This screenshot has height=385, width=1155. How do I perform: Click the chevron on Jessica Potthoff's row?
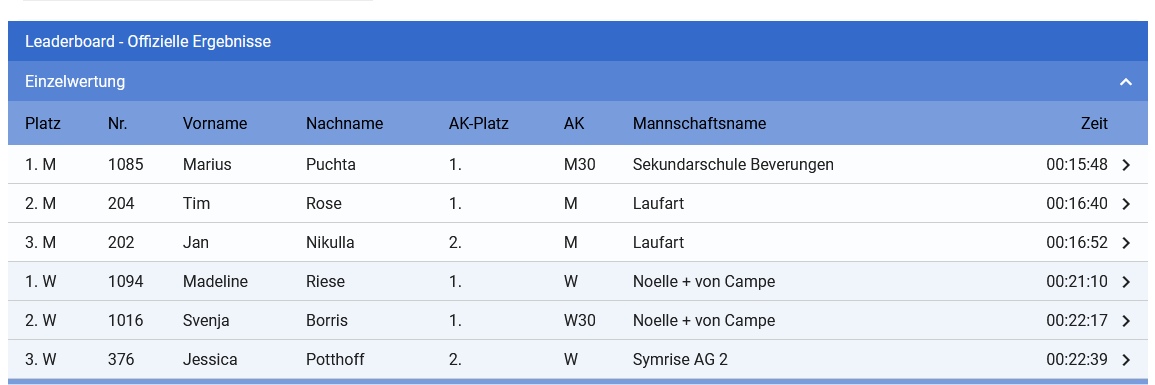tap(1126, 360)
